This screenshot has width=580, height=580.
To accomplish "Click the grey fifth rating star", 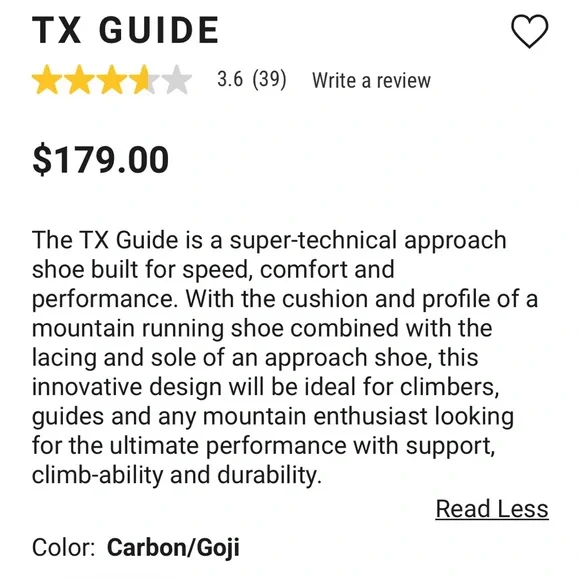I will [177, 80].
